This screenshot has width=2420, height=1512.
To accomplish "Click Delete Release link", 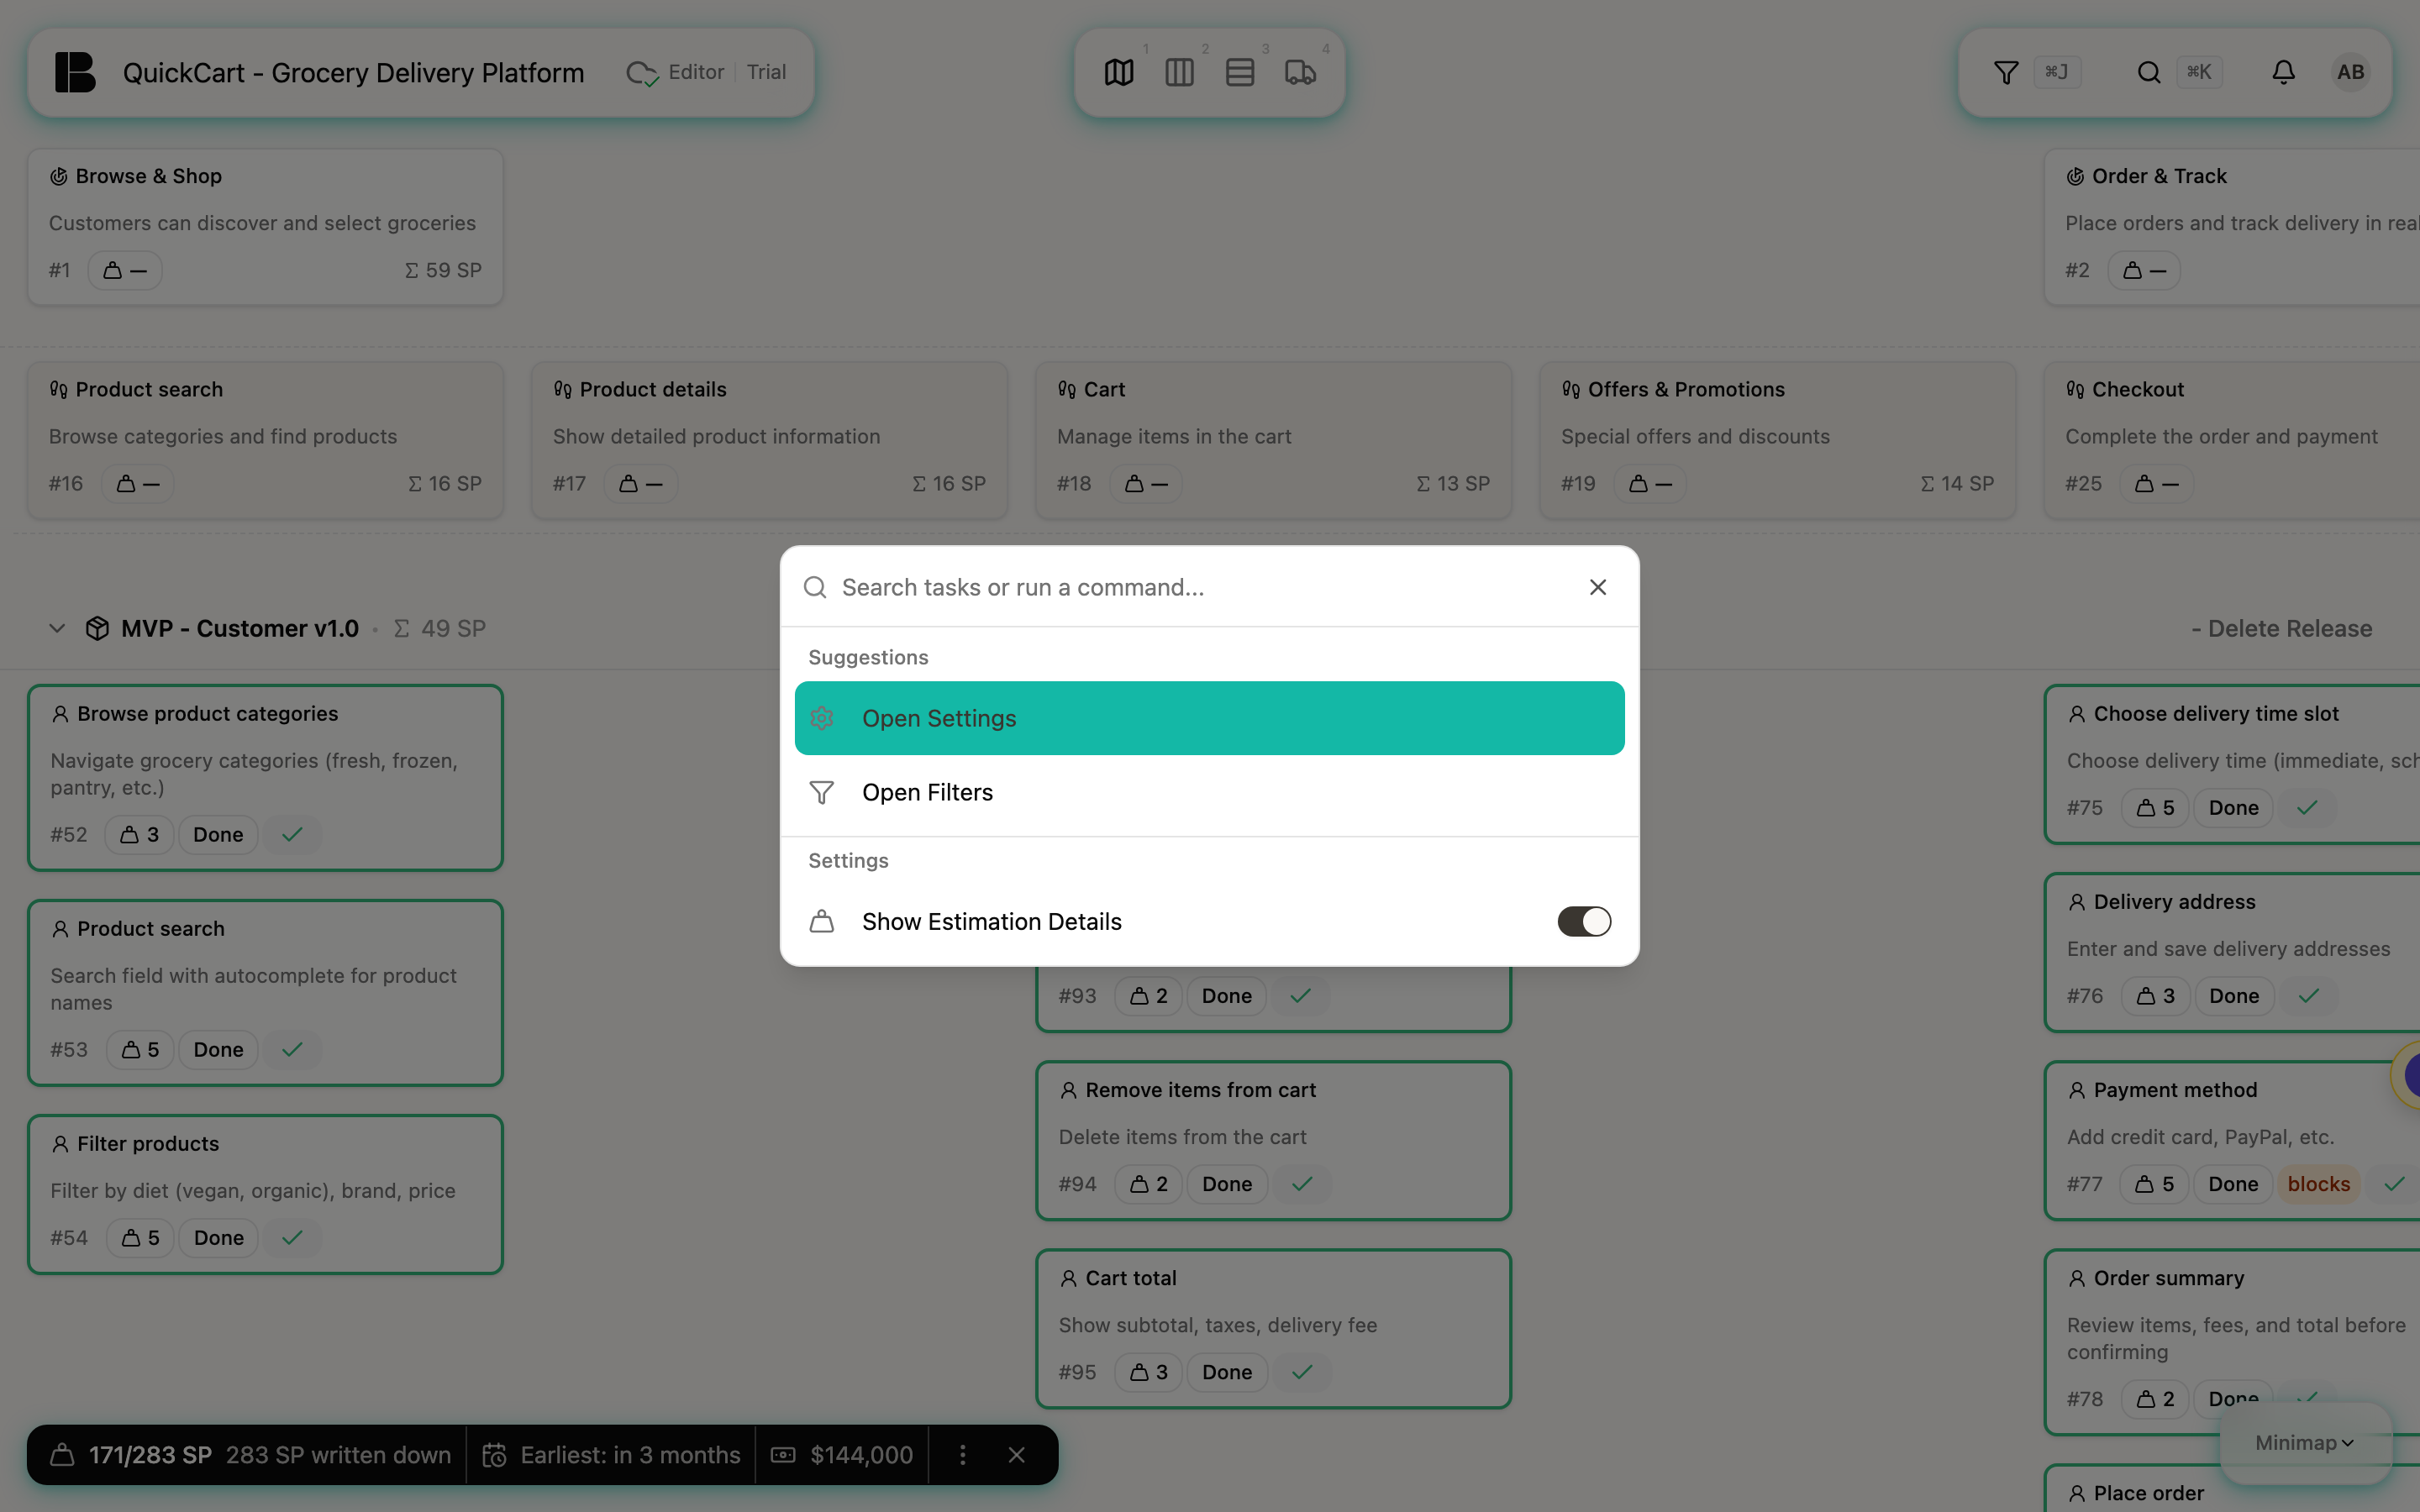I will [2282, 628].
